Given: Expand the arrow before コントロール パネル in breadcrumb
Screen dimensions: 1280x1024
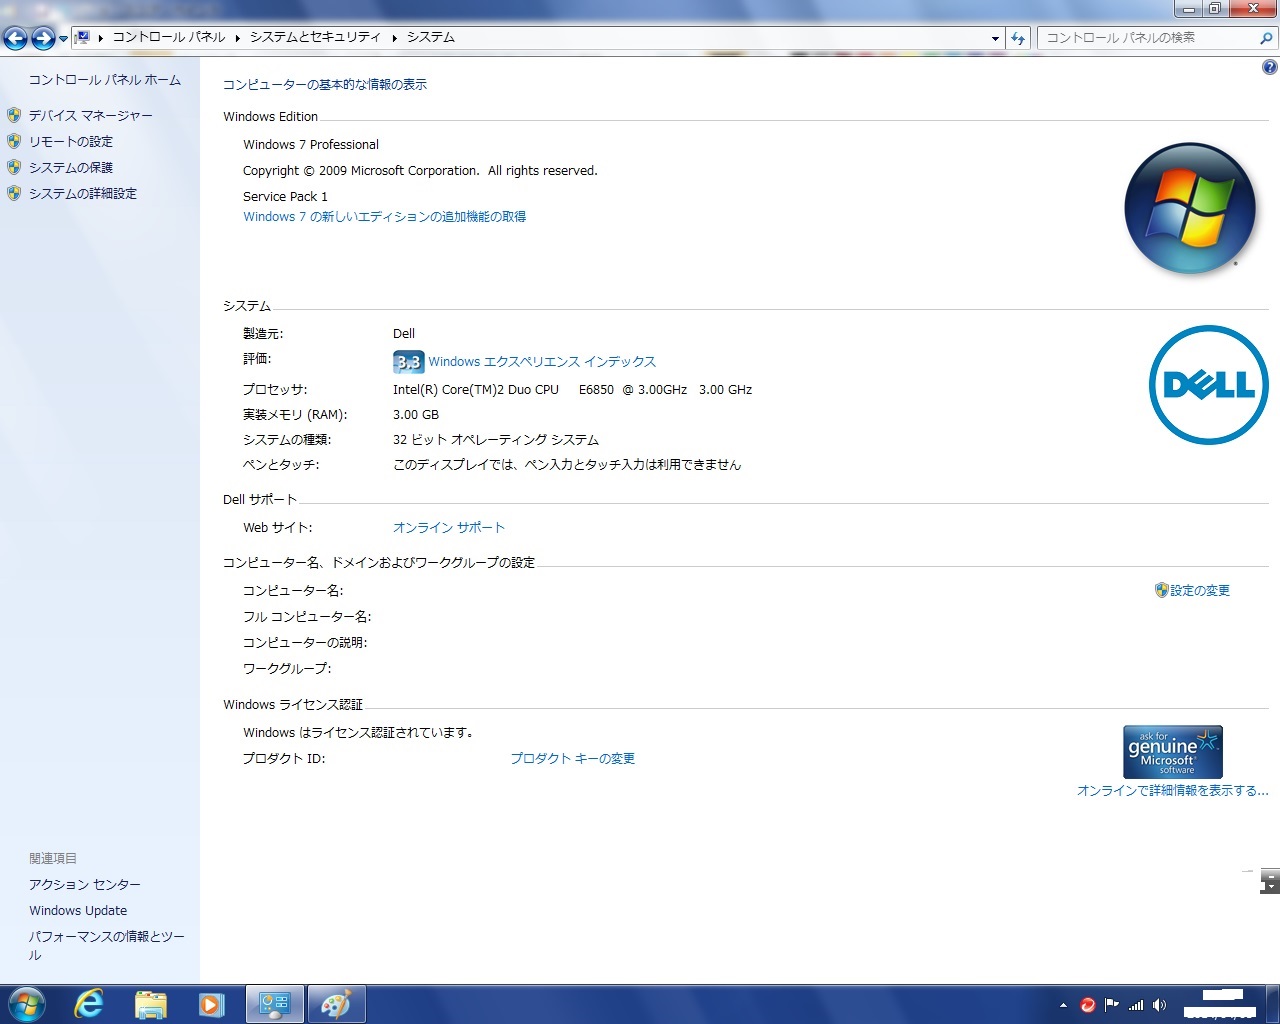Looking at the screenshot, I should click(x=101, y=38).
